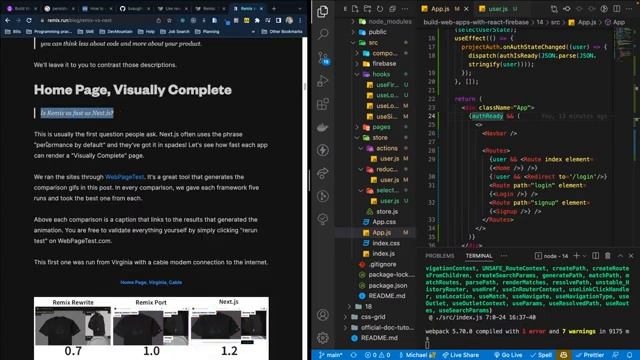Close the App.js editor tab

point(466,9)
